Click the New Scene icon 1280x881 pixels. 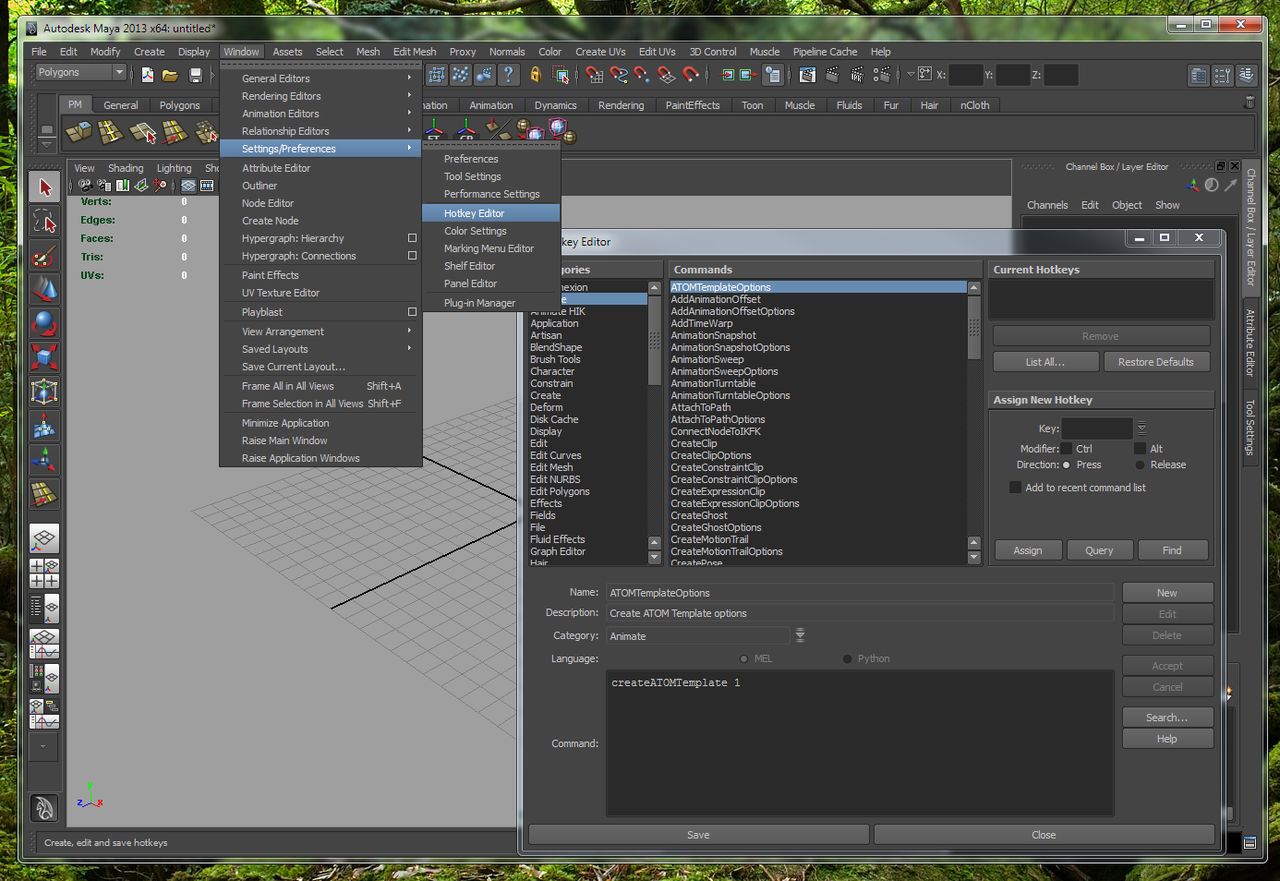147,74
